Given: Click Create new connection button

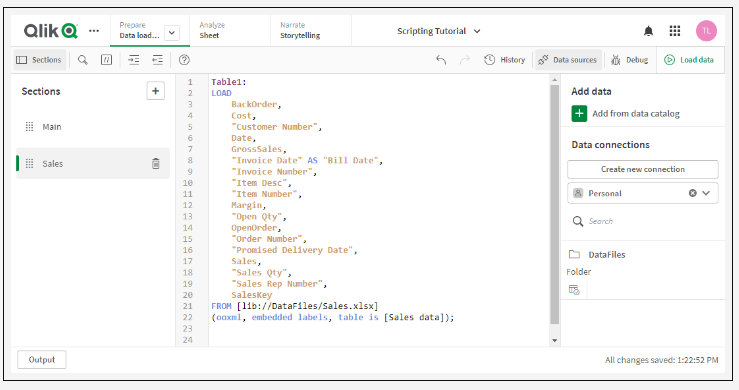Looking at the screenshot, I should coord(643,169).
